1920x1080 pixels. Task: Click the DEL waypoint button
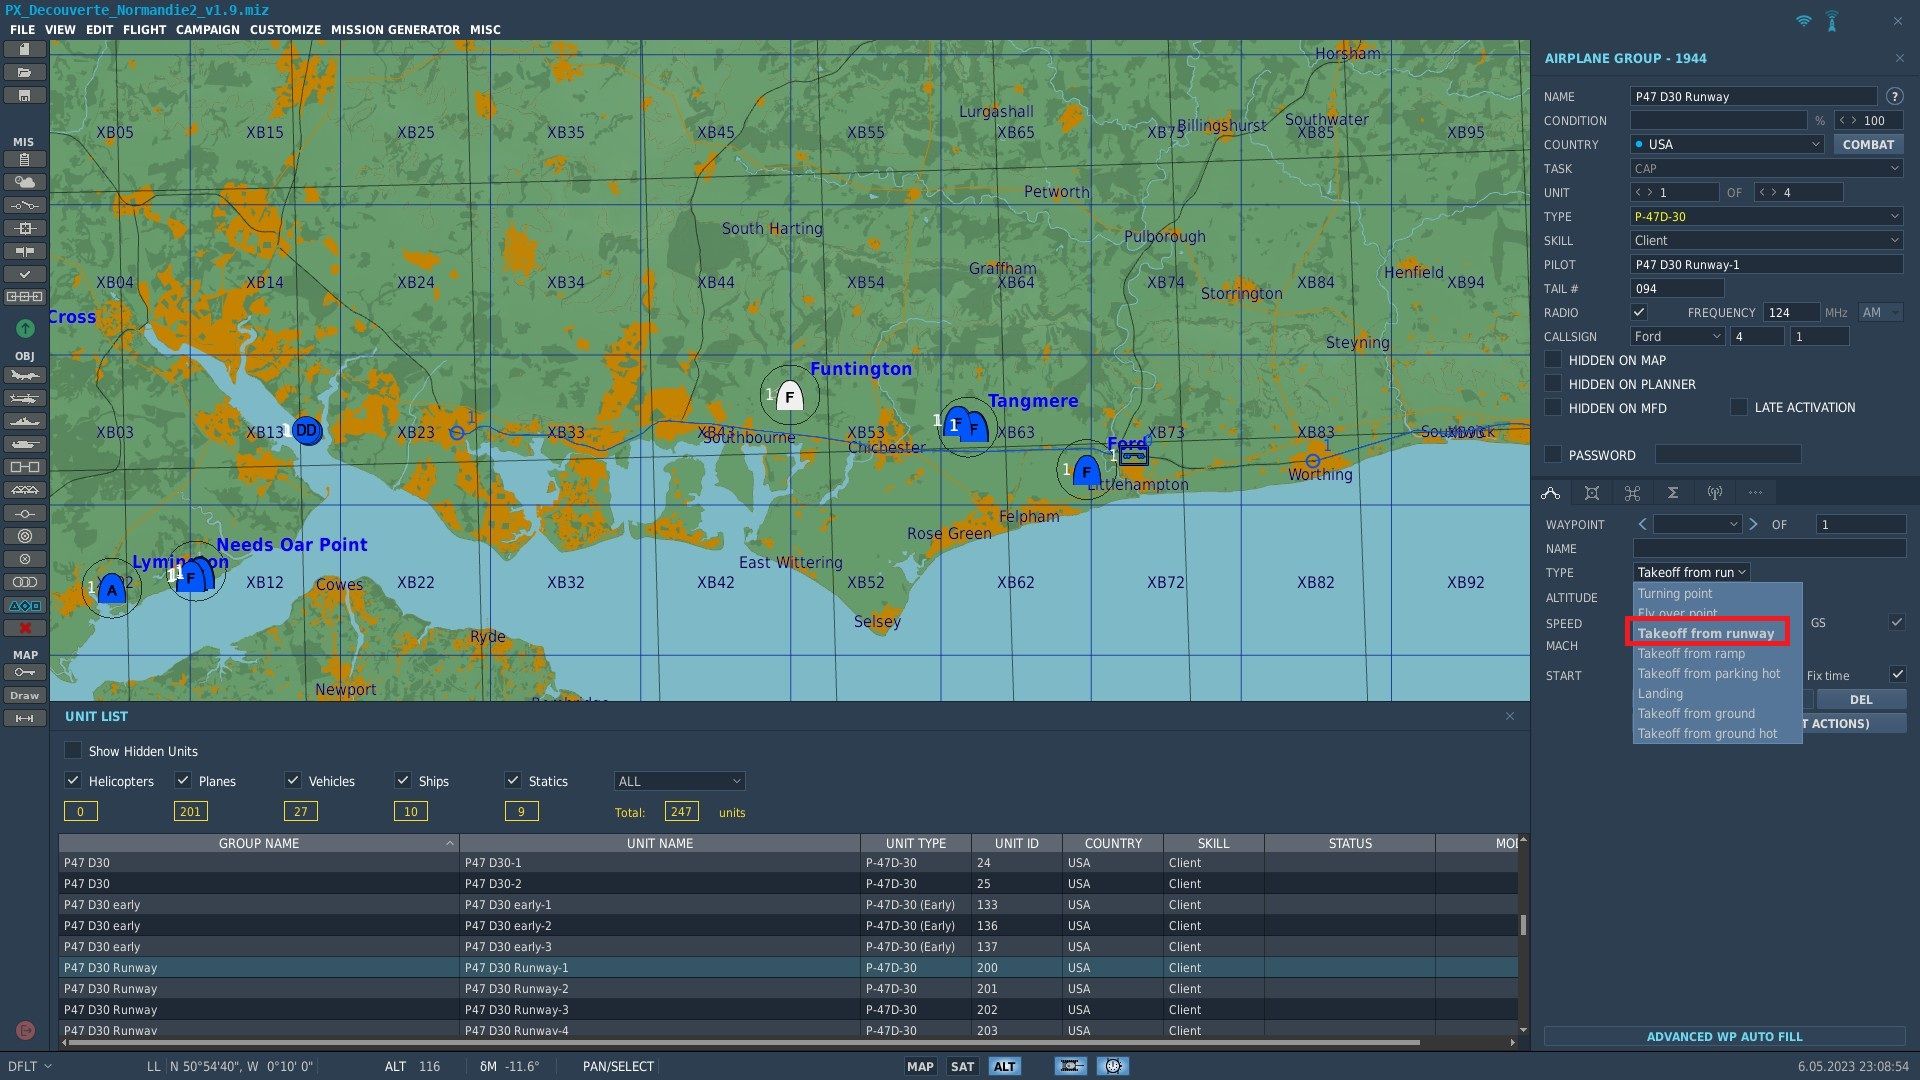click(x=1861, y=699)
